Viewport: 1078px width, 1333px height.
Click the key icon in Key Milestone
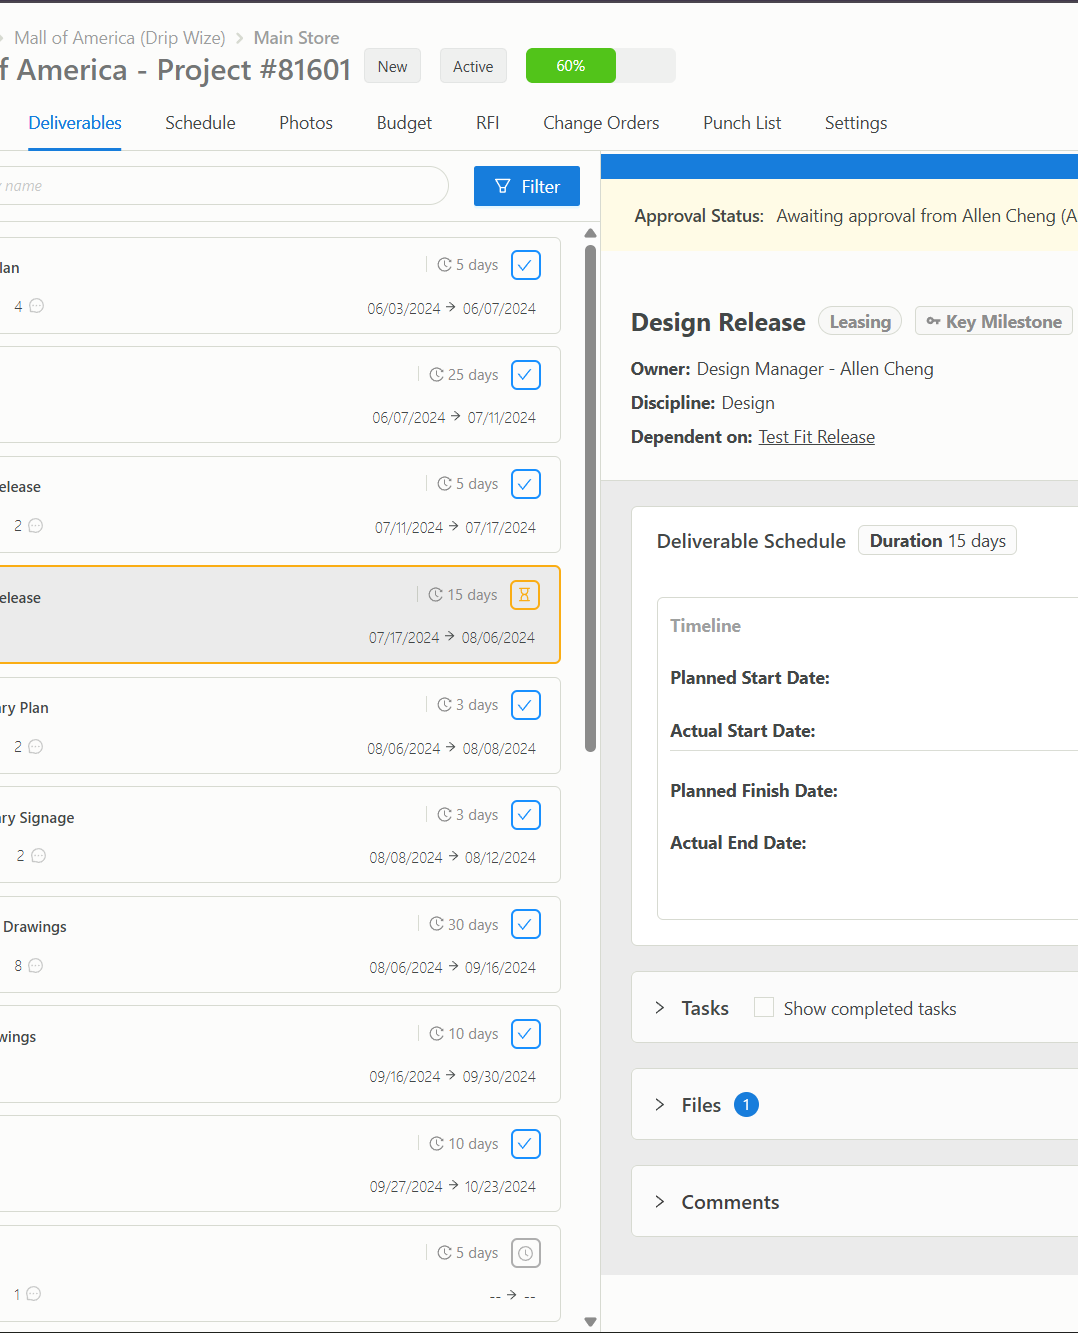click(x=933, y=321)
